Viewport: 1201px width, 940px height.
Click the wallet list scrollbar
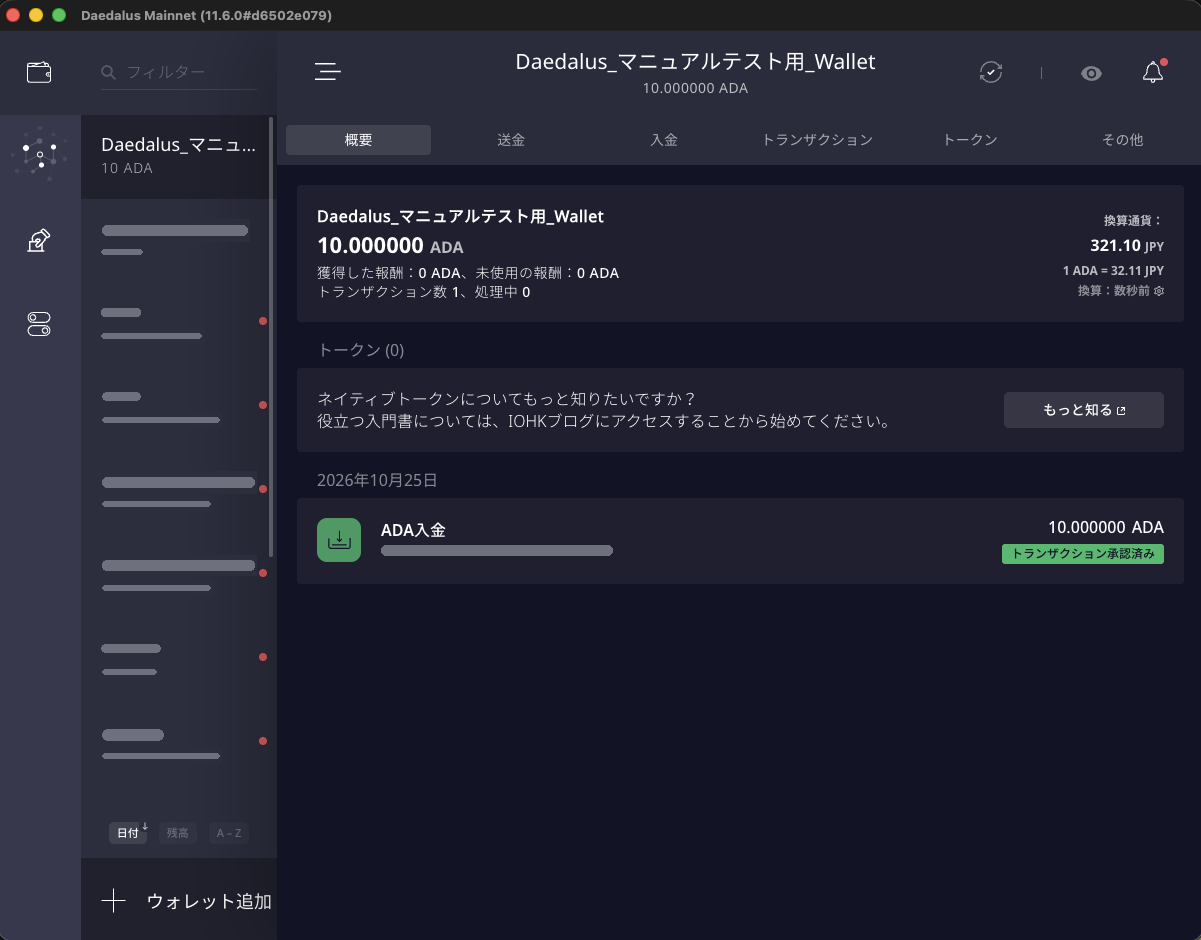272,335
